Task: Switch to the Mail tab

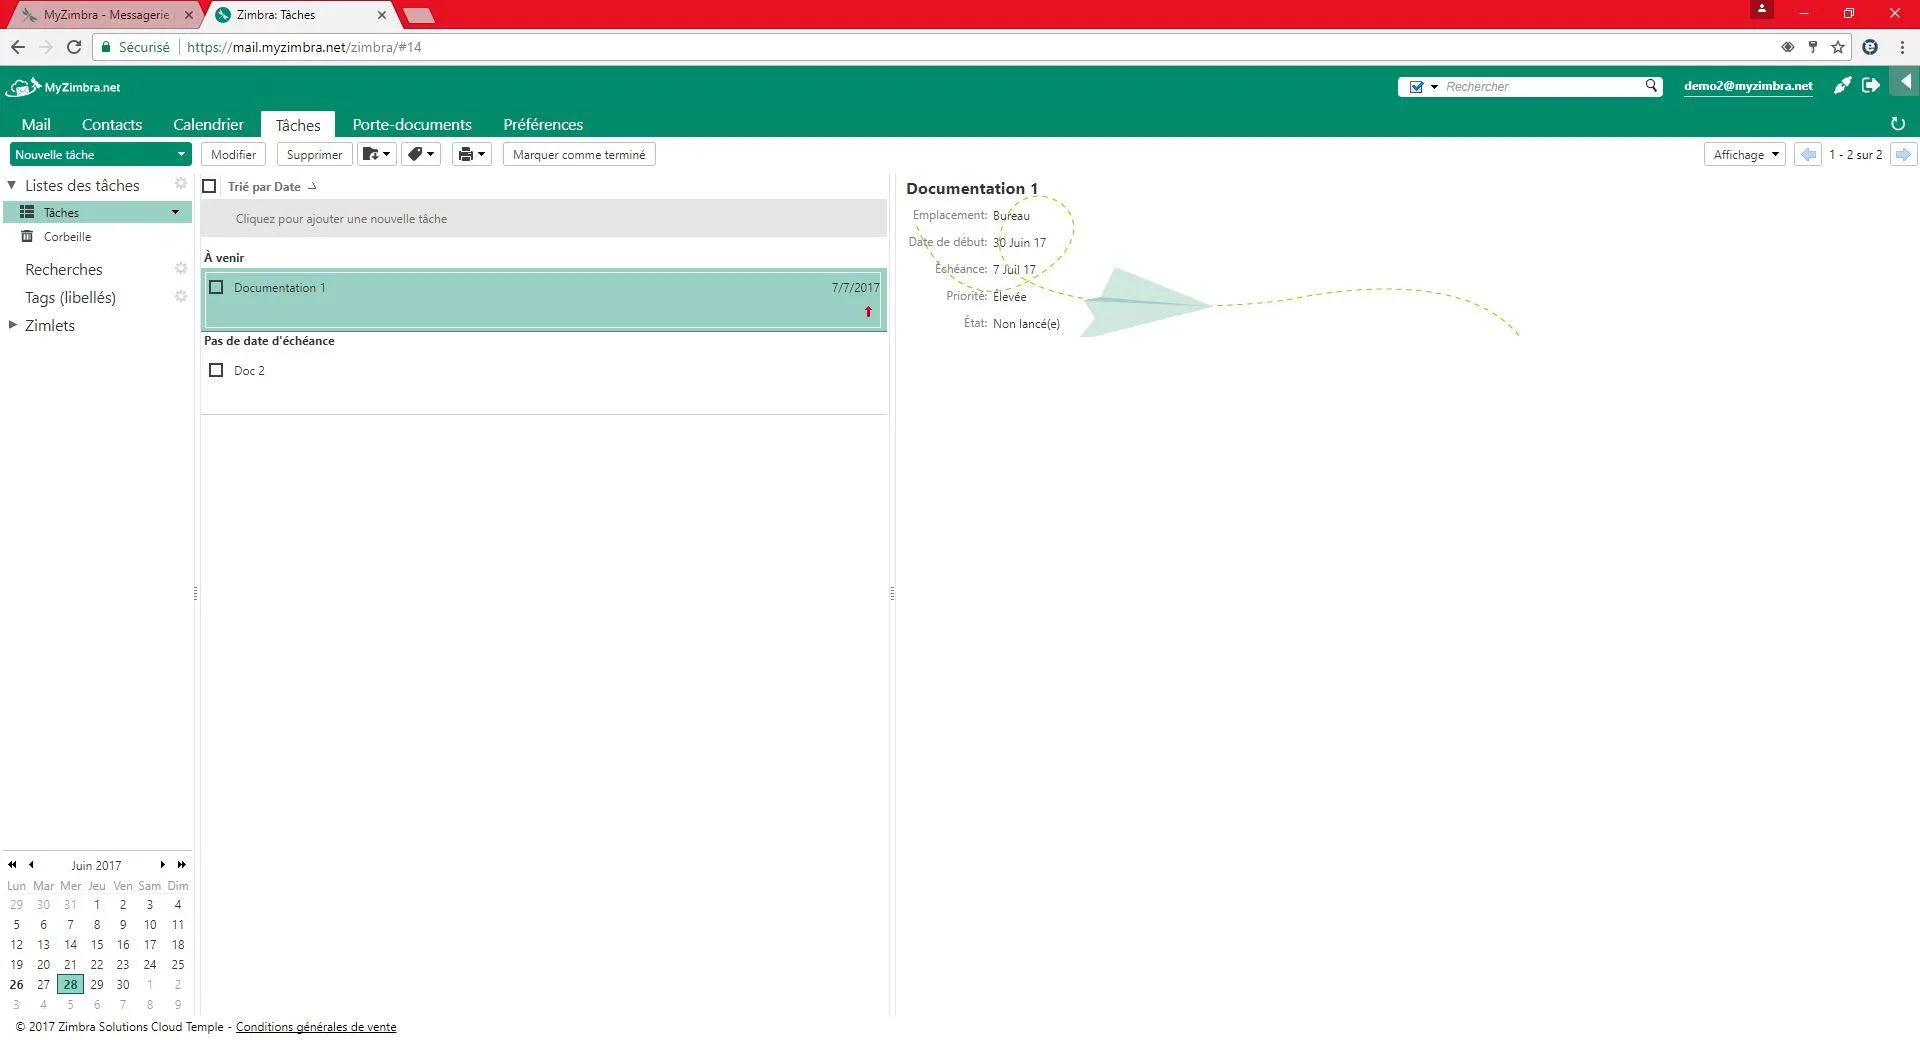Action: coord(36,124)
